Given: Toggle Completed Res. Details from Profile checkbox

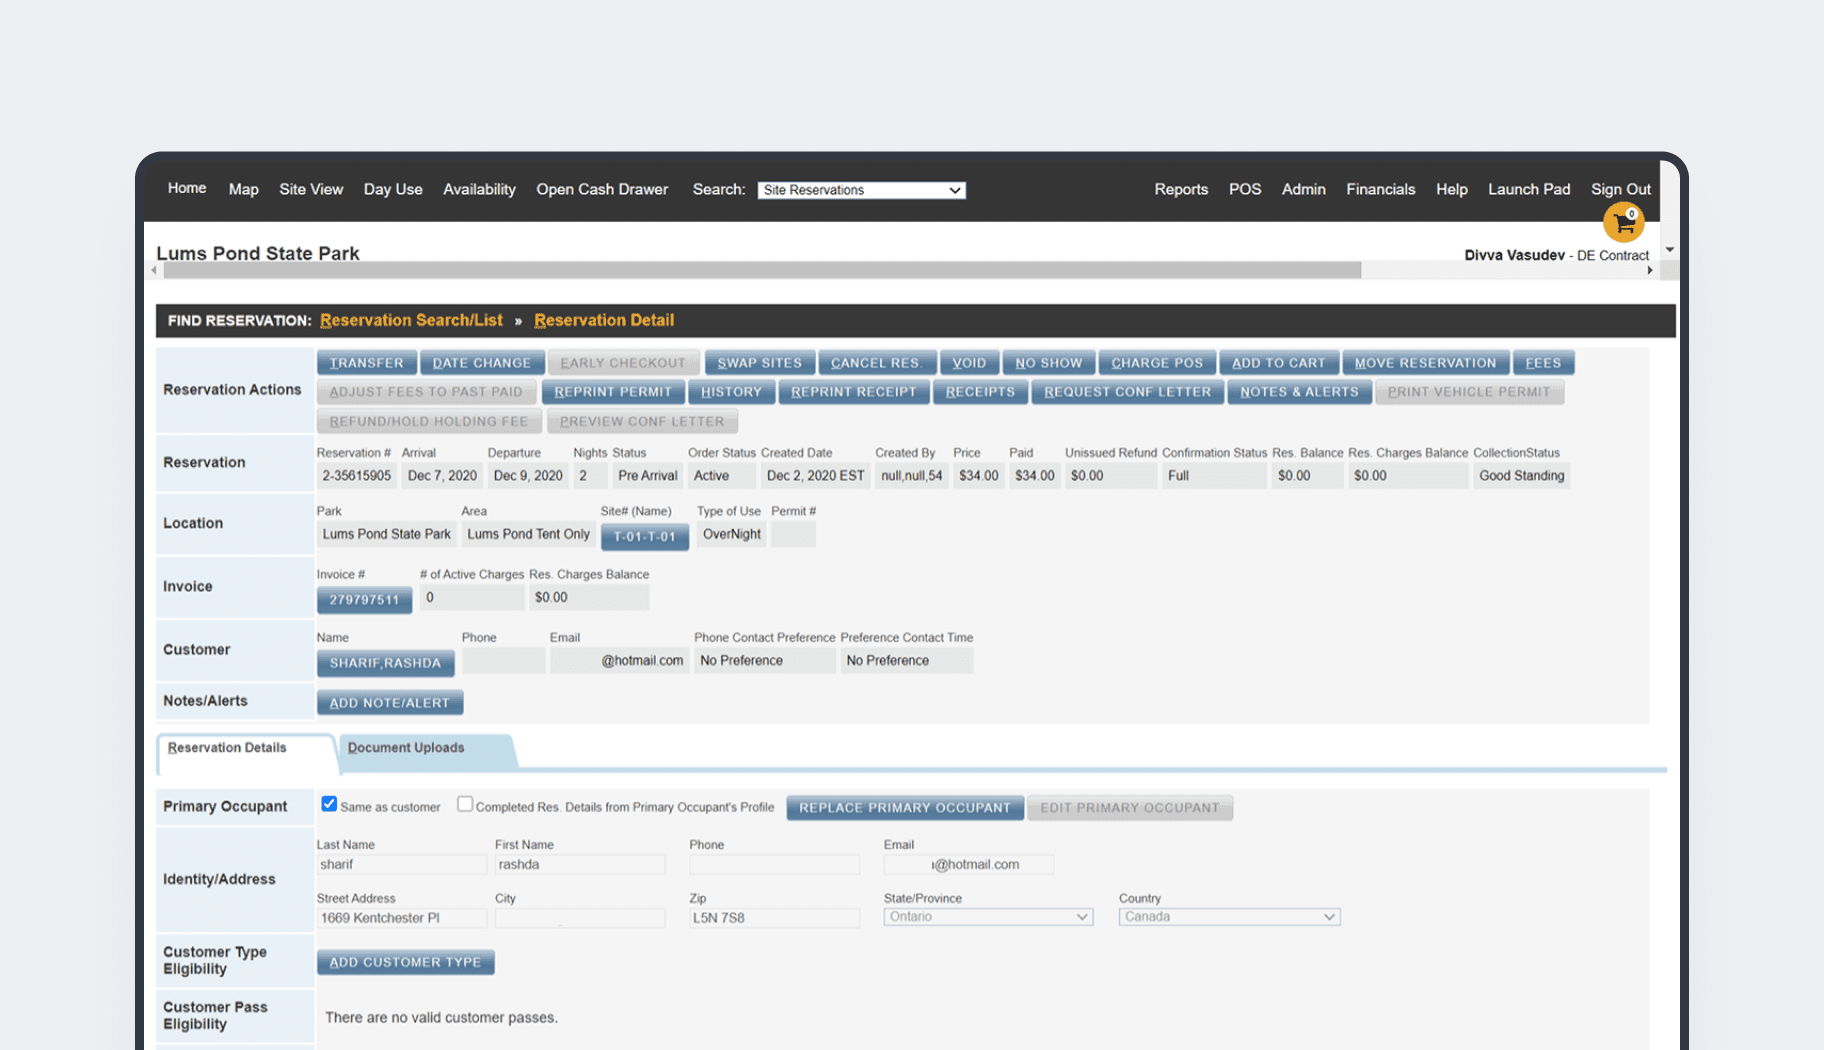Looking at the screenshot, I should (x=465, y=804).
